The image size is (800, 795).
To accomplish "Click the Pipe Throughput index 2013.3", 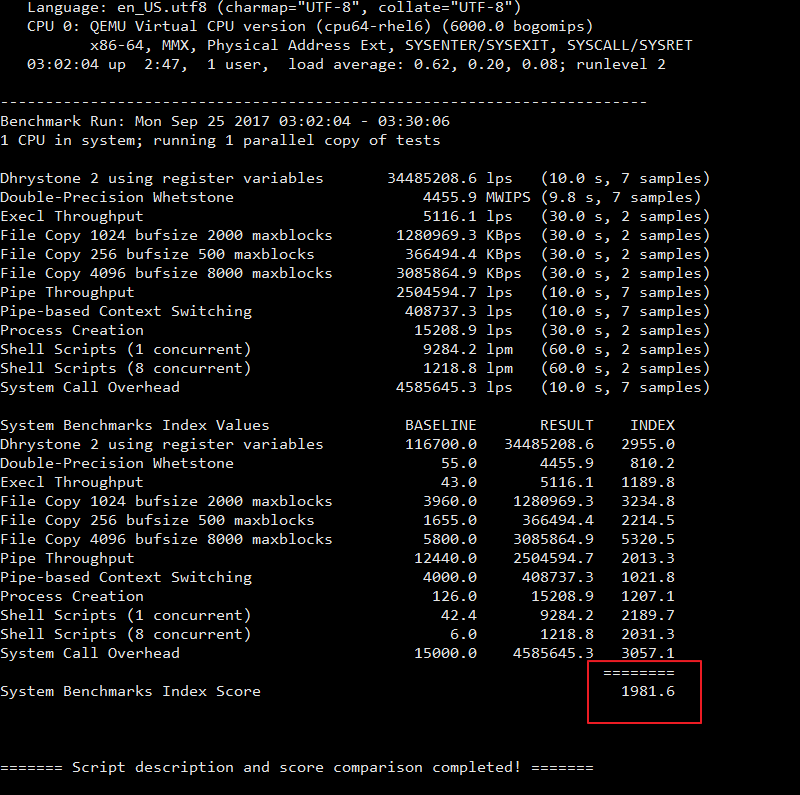I will pyautogui.click(x=648, y=558).
